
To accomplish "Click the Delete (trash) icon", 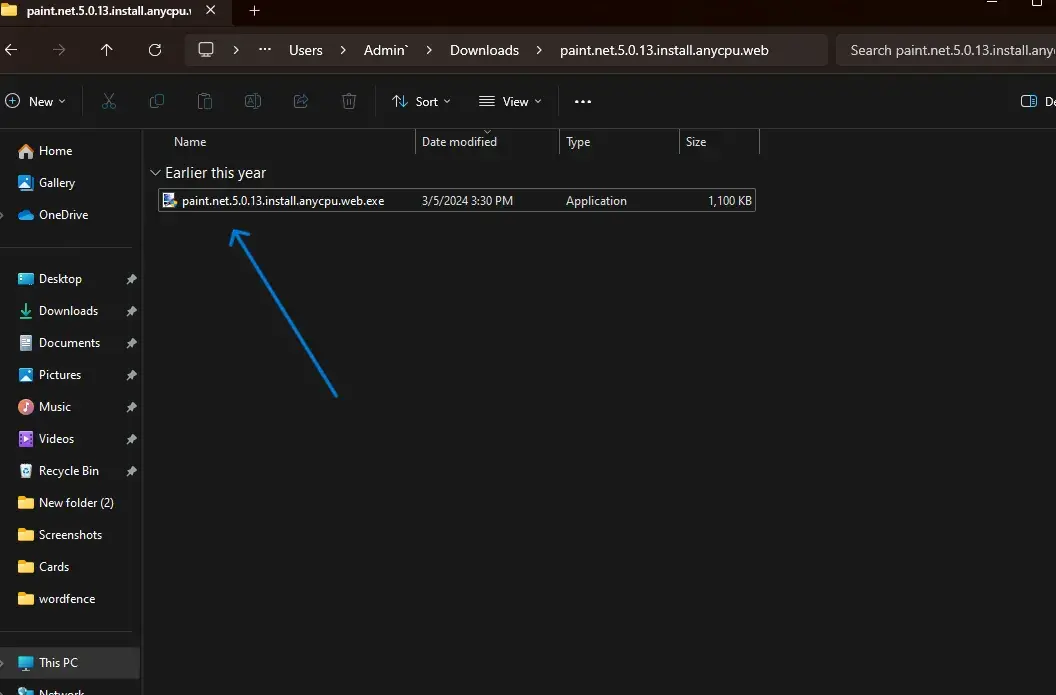I will pyautogui.click(x=348, y=101).
